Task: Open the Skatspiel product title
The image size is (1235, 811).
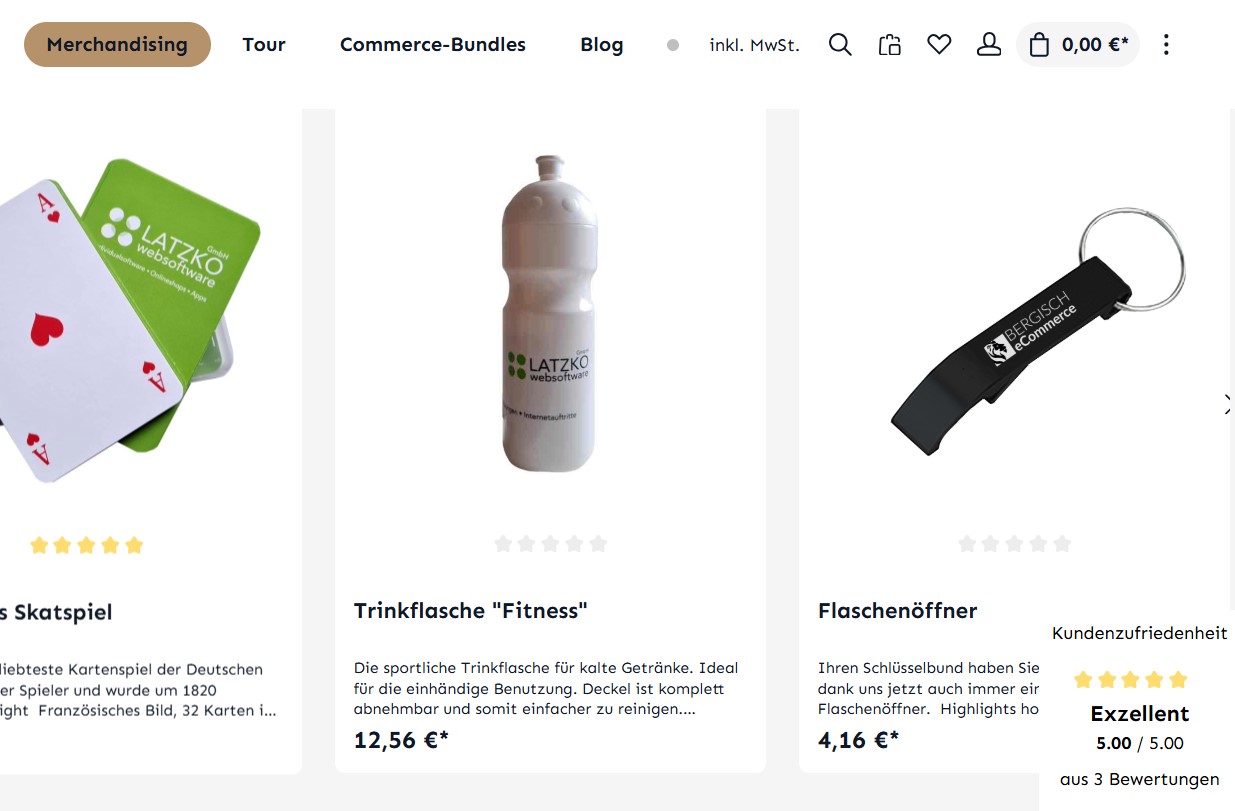Action: pyautogui.click(x=56, y=612)
